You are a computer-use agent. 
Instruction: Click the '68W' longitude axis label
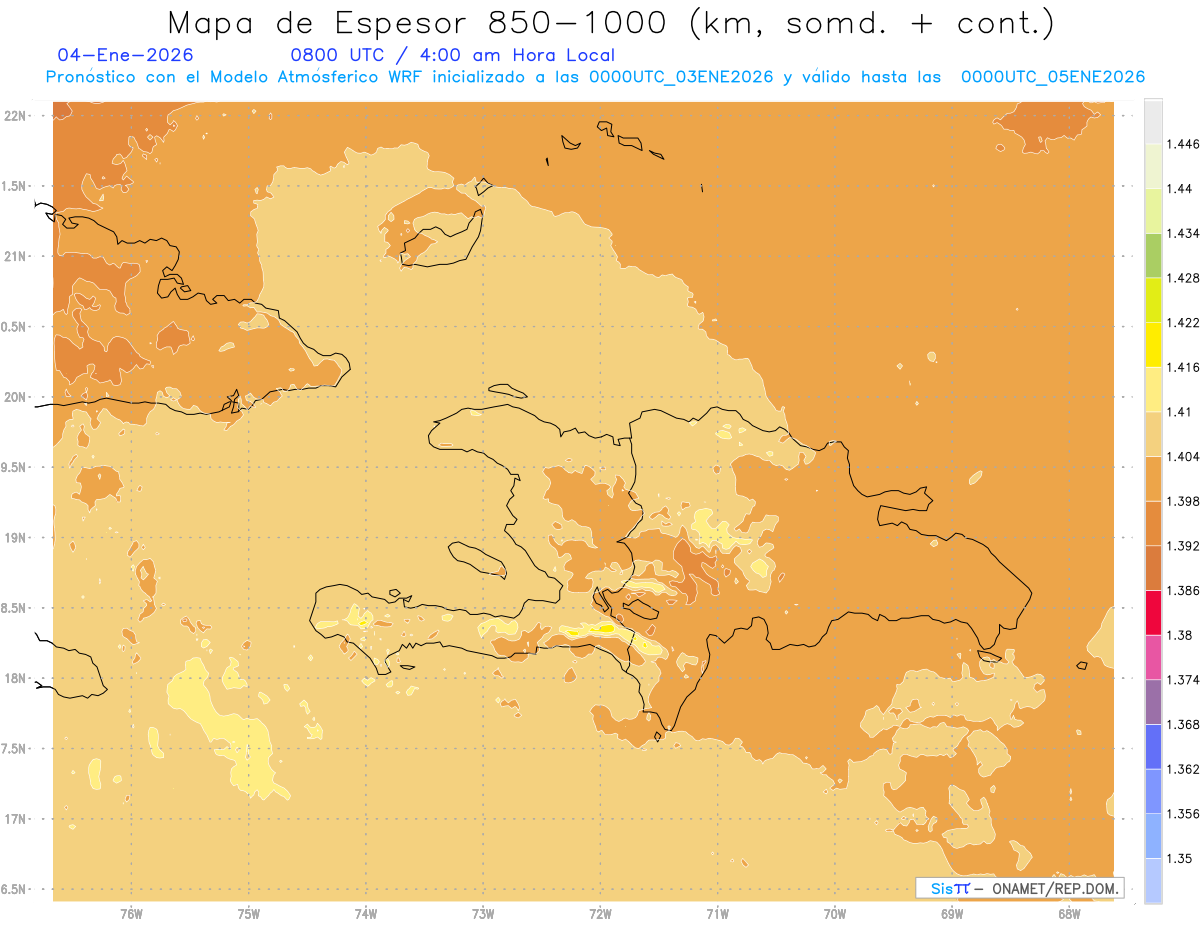click(1069, 913)
